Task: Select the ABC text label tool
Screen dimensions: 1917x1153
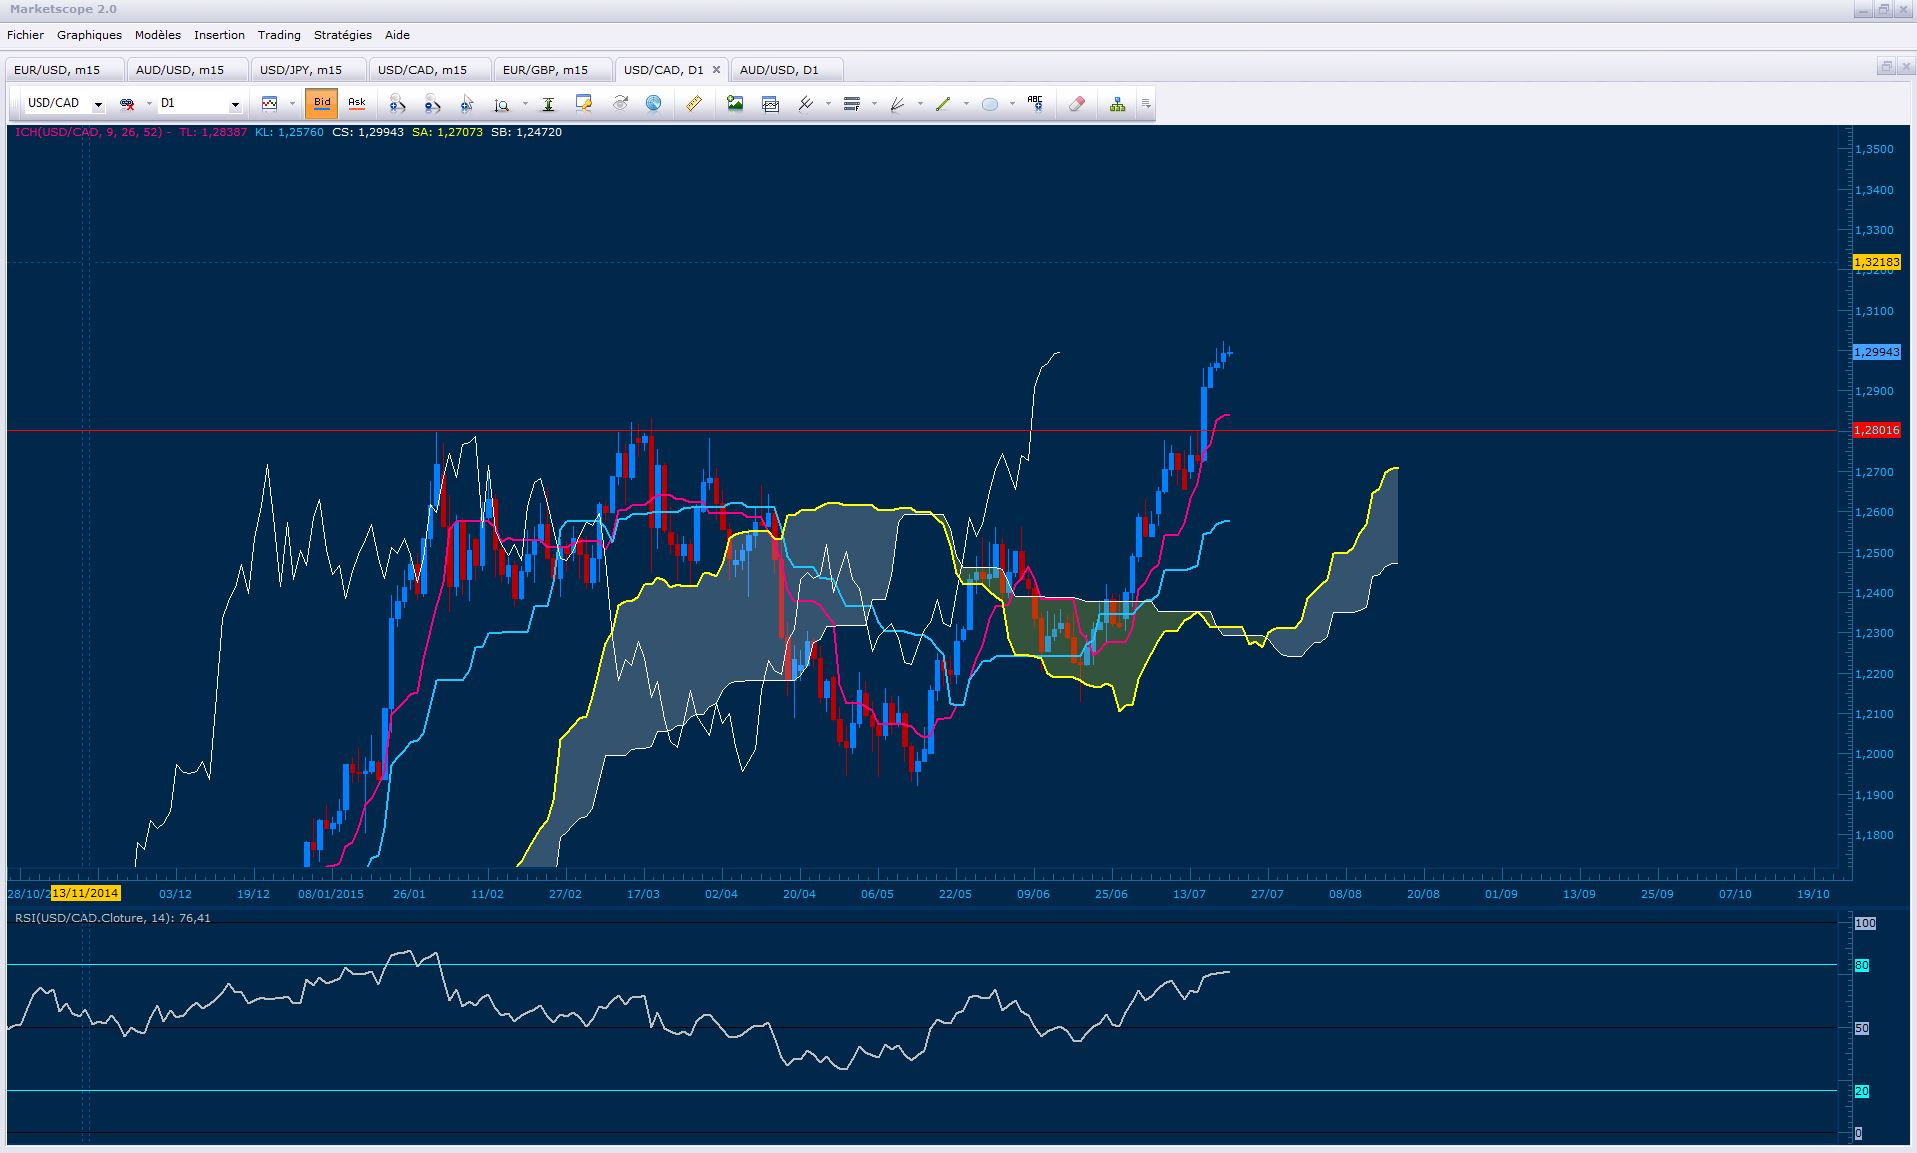Action: coord(1036,103)
